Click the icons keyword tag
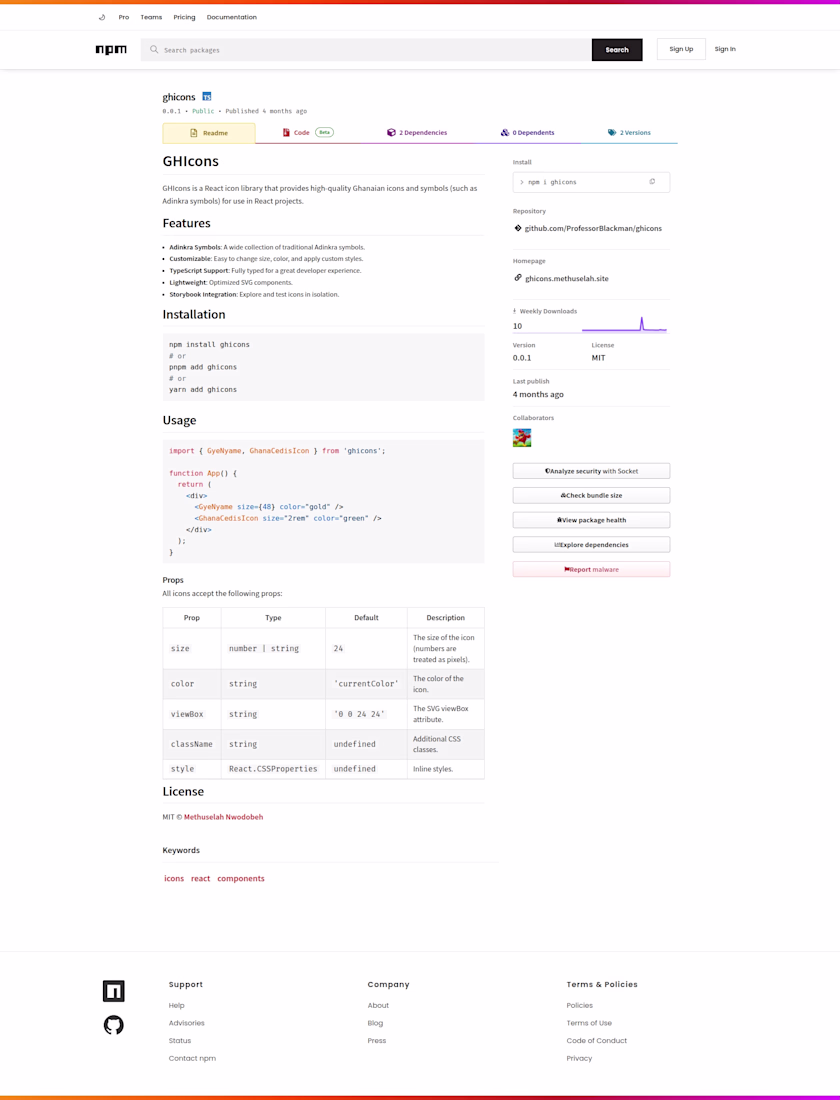Image resolution: width=840 pixels, height=1100 pixels. pos(174,878)
